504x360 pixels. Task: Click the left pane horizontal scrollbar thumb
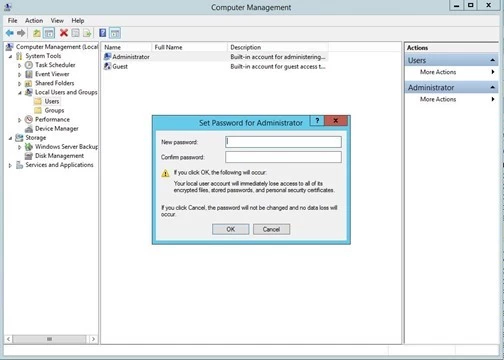(49, 339)
